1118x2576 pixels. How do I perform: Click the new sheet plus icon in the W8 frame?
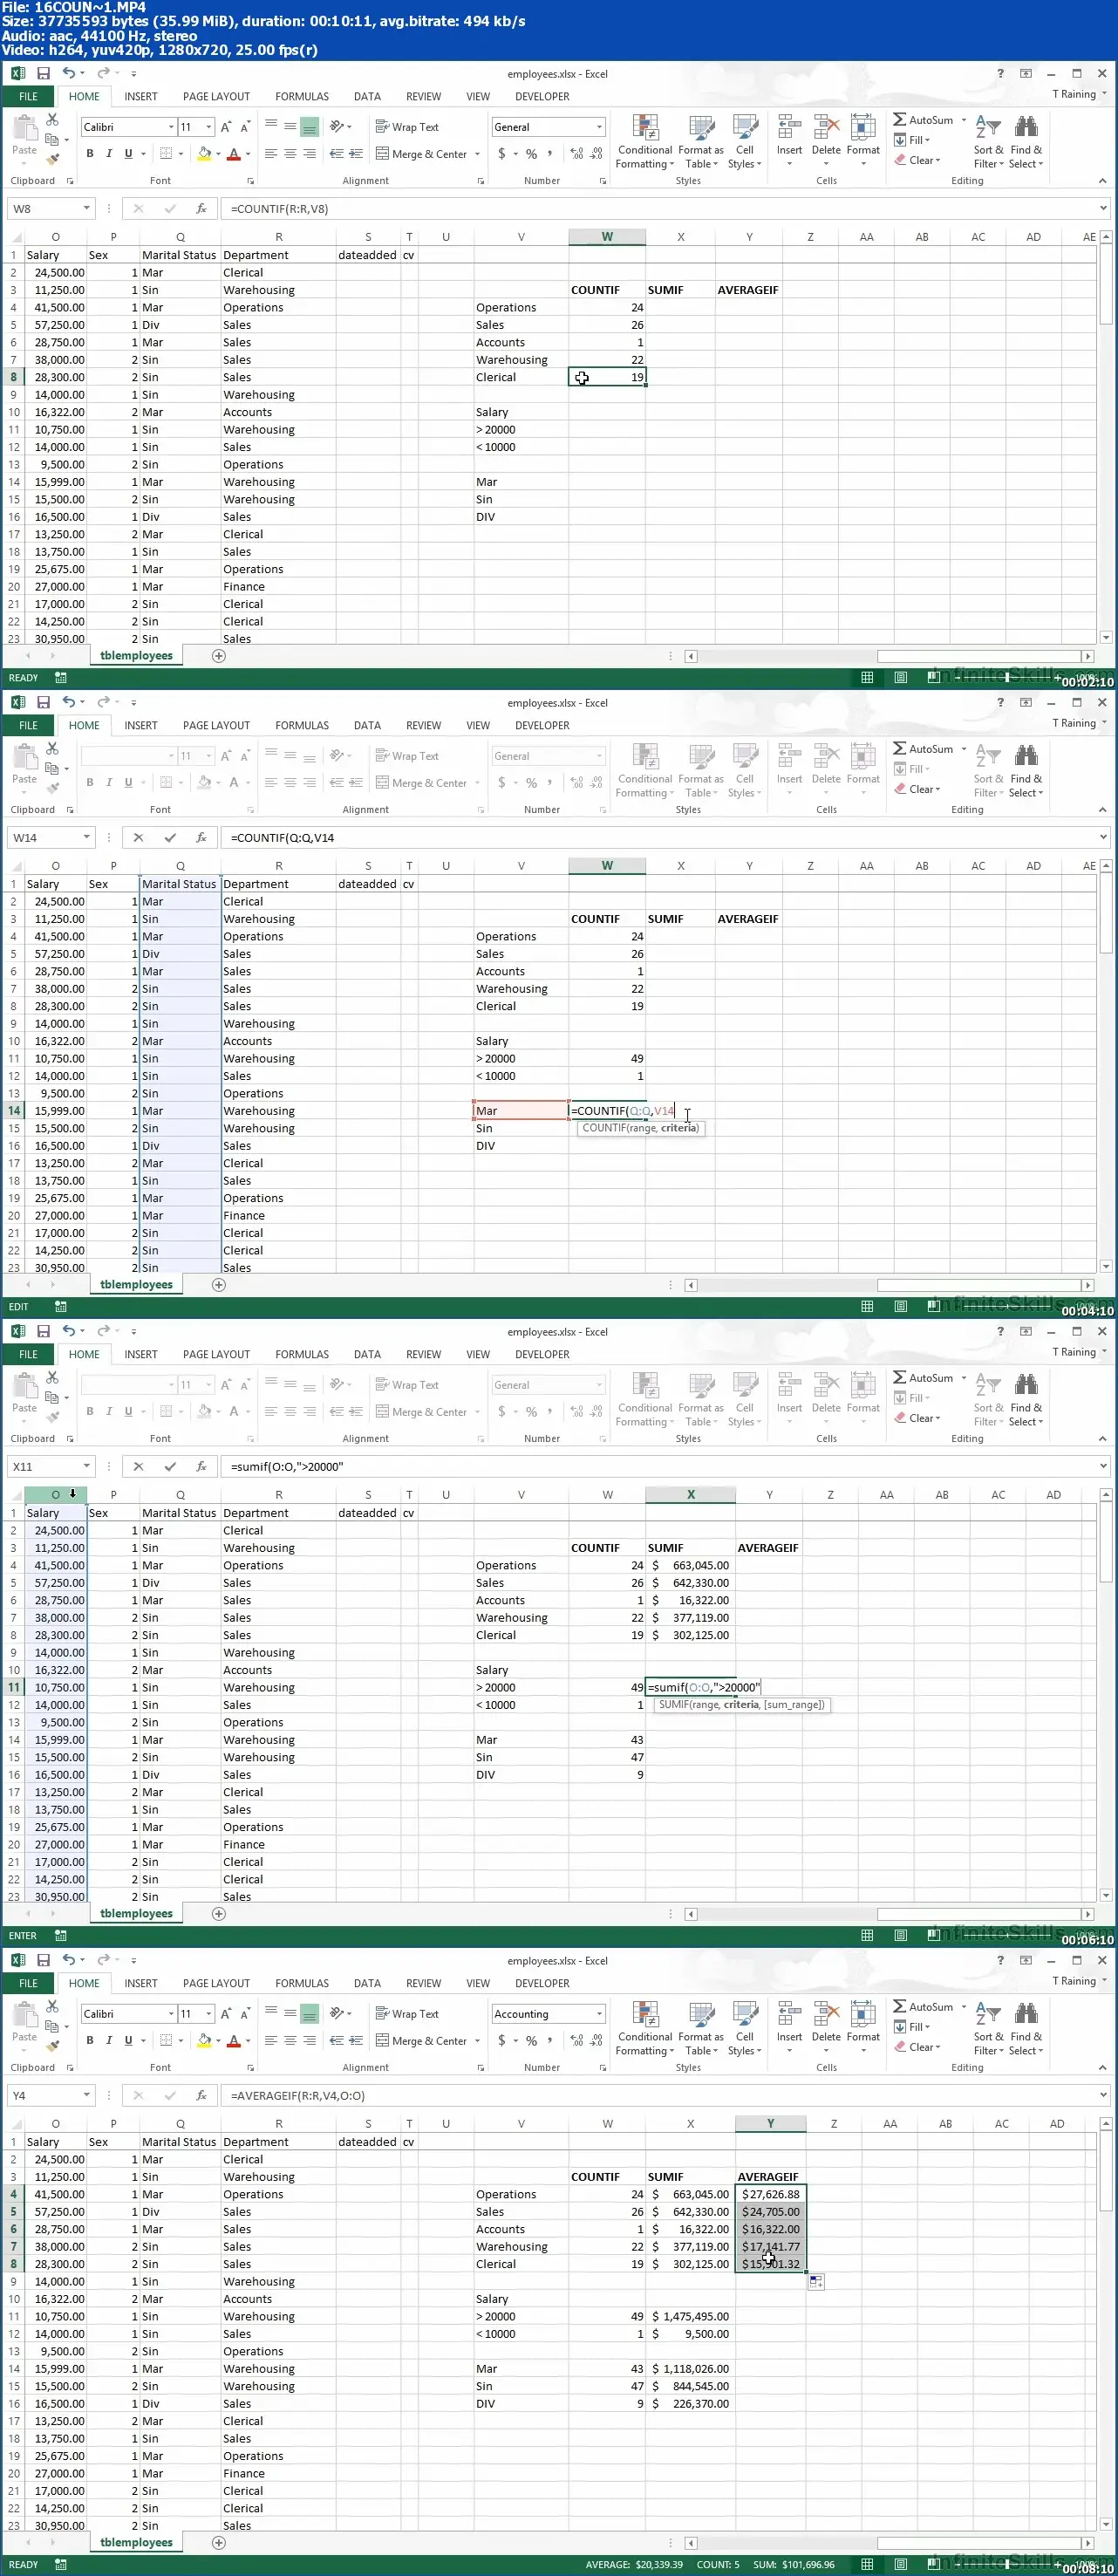click(x=219, y=656)
